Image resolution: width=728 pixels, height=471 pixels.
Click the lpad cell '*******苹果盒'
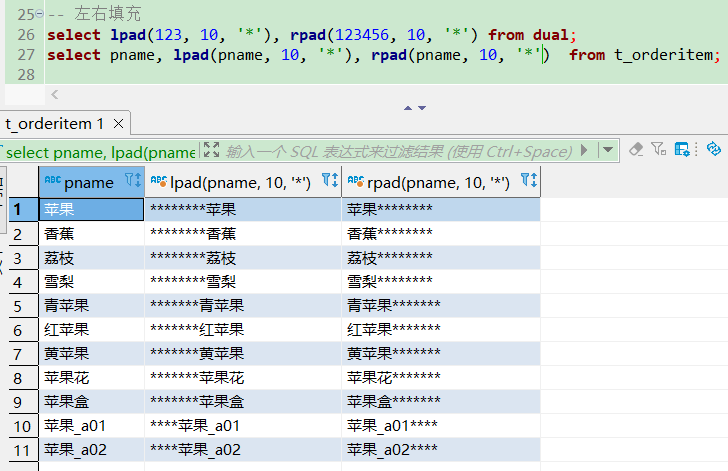(243, 402)
